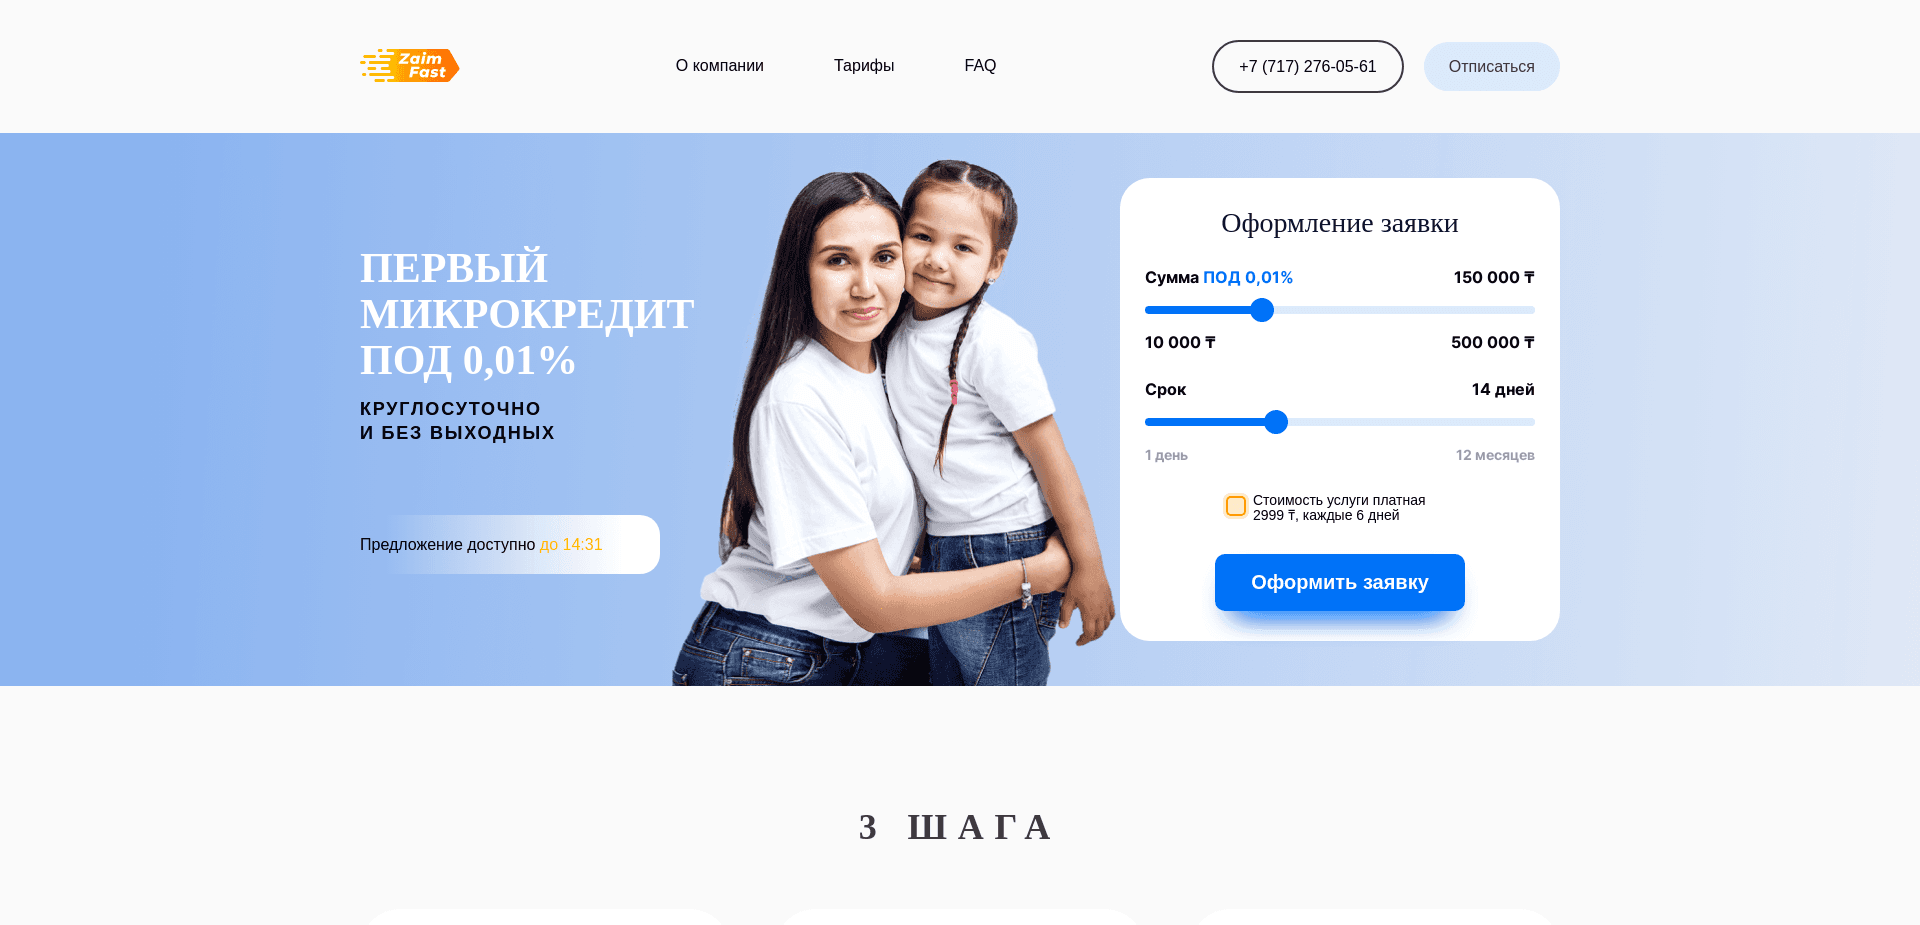Click the Сумма loan amount slider handle
Viewport: 1920px width, 925px height.
pyautogui.click(x=1262, y=310)
